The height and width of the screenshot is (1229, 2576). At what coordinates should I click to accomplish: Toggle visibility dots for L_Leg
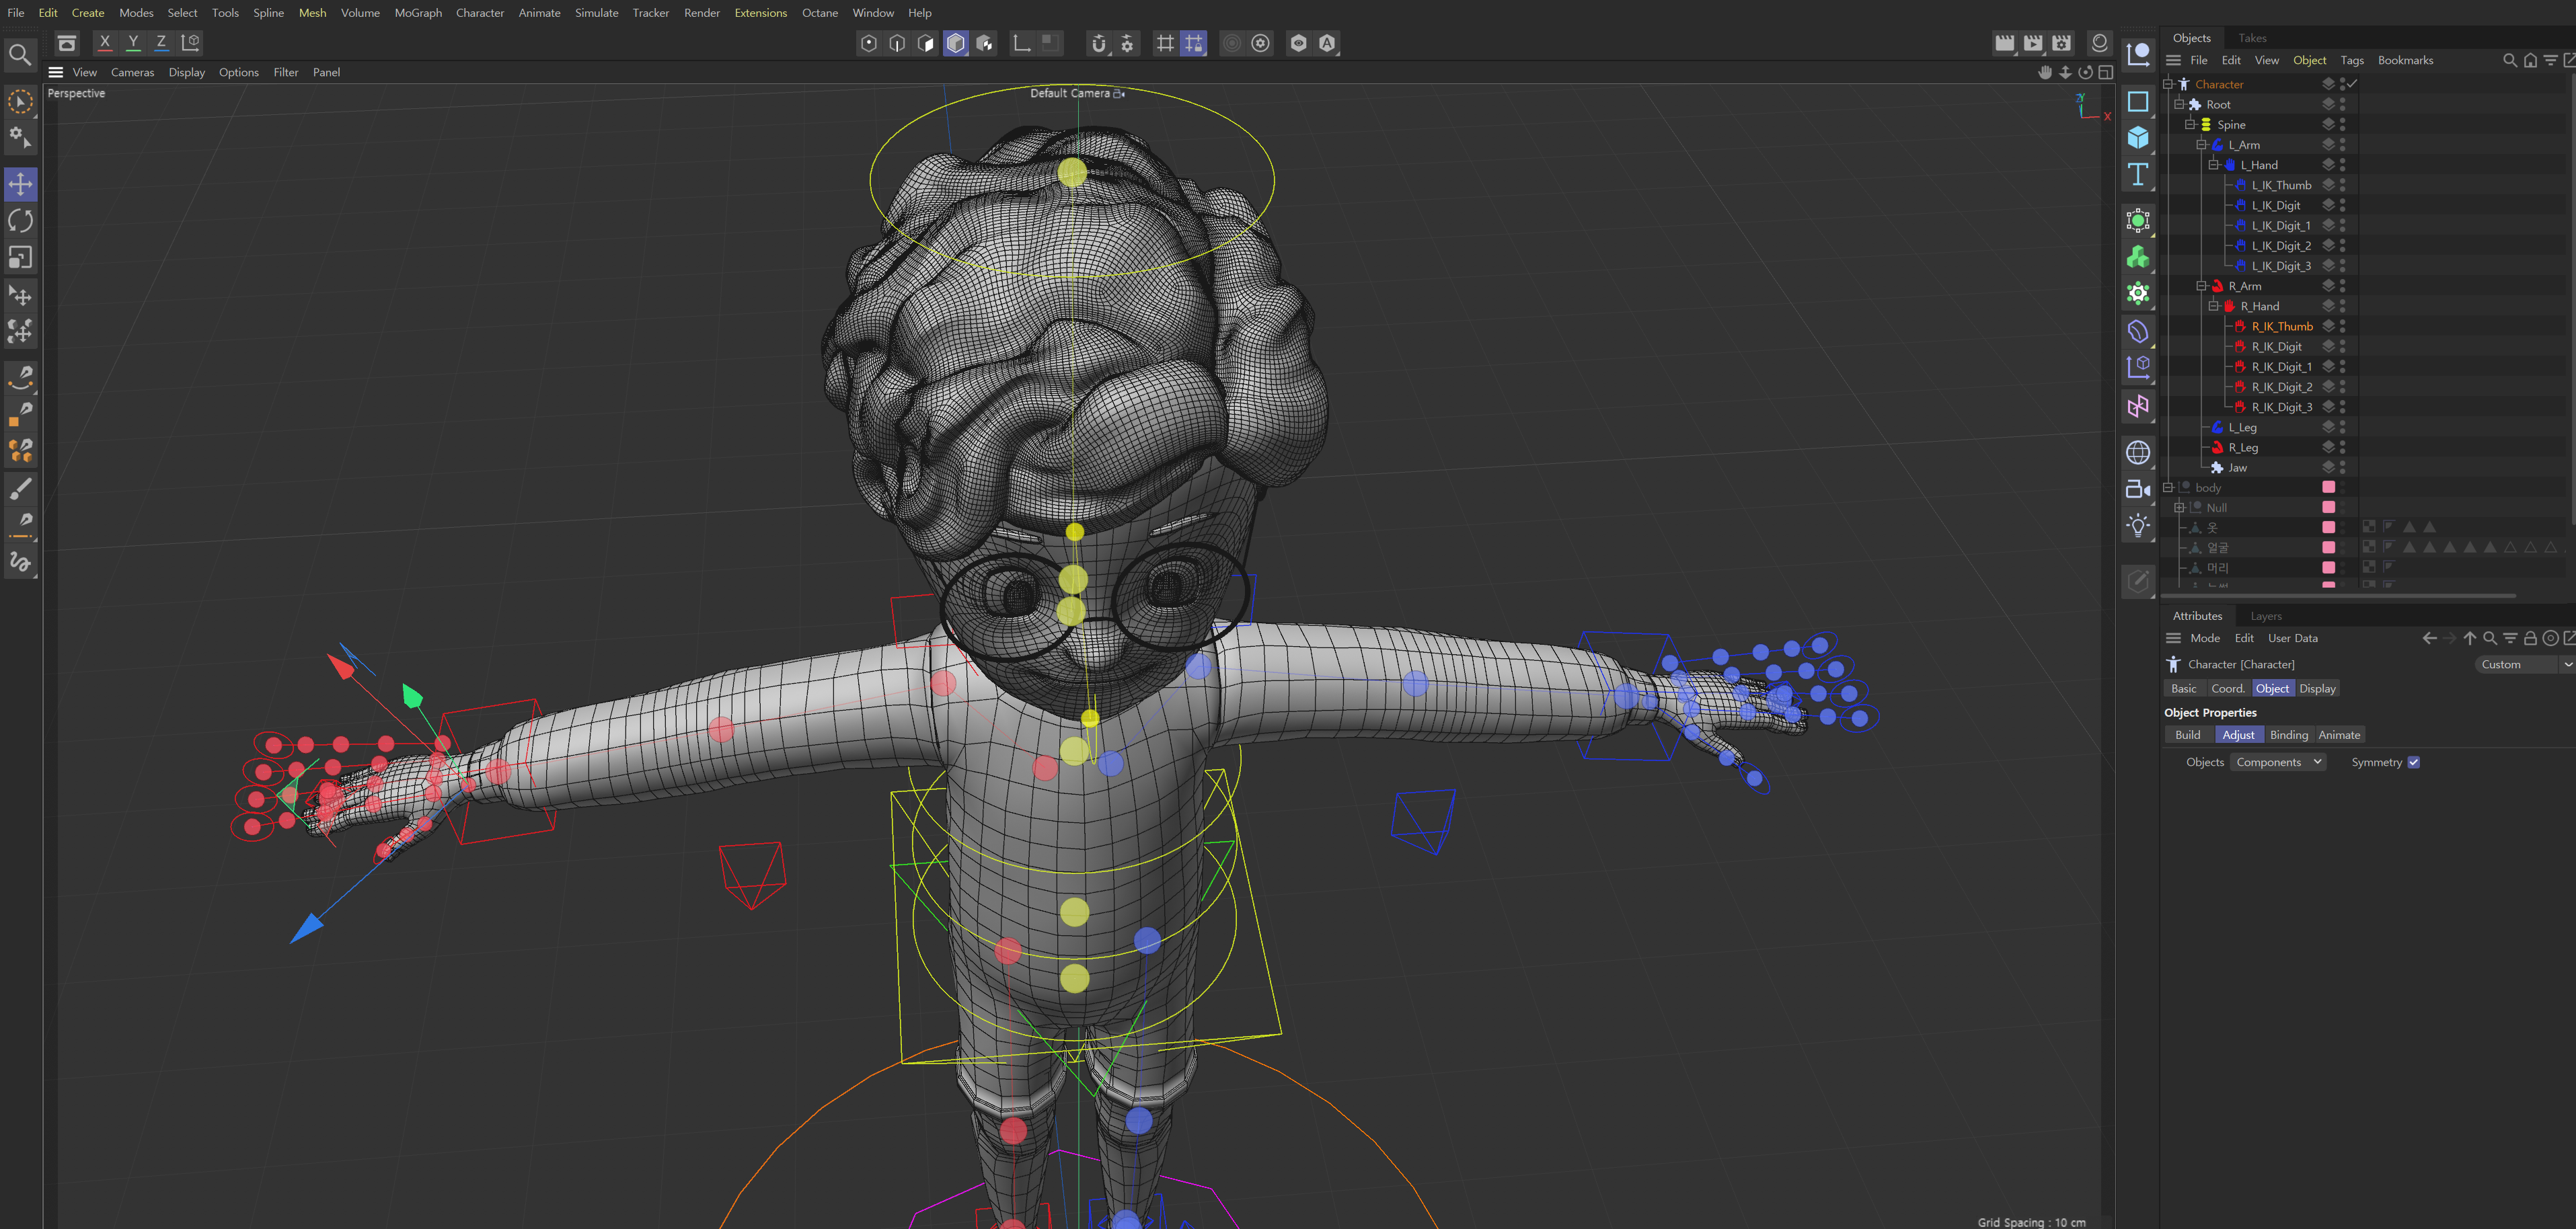point(2342,427)
